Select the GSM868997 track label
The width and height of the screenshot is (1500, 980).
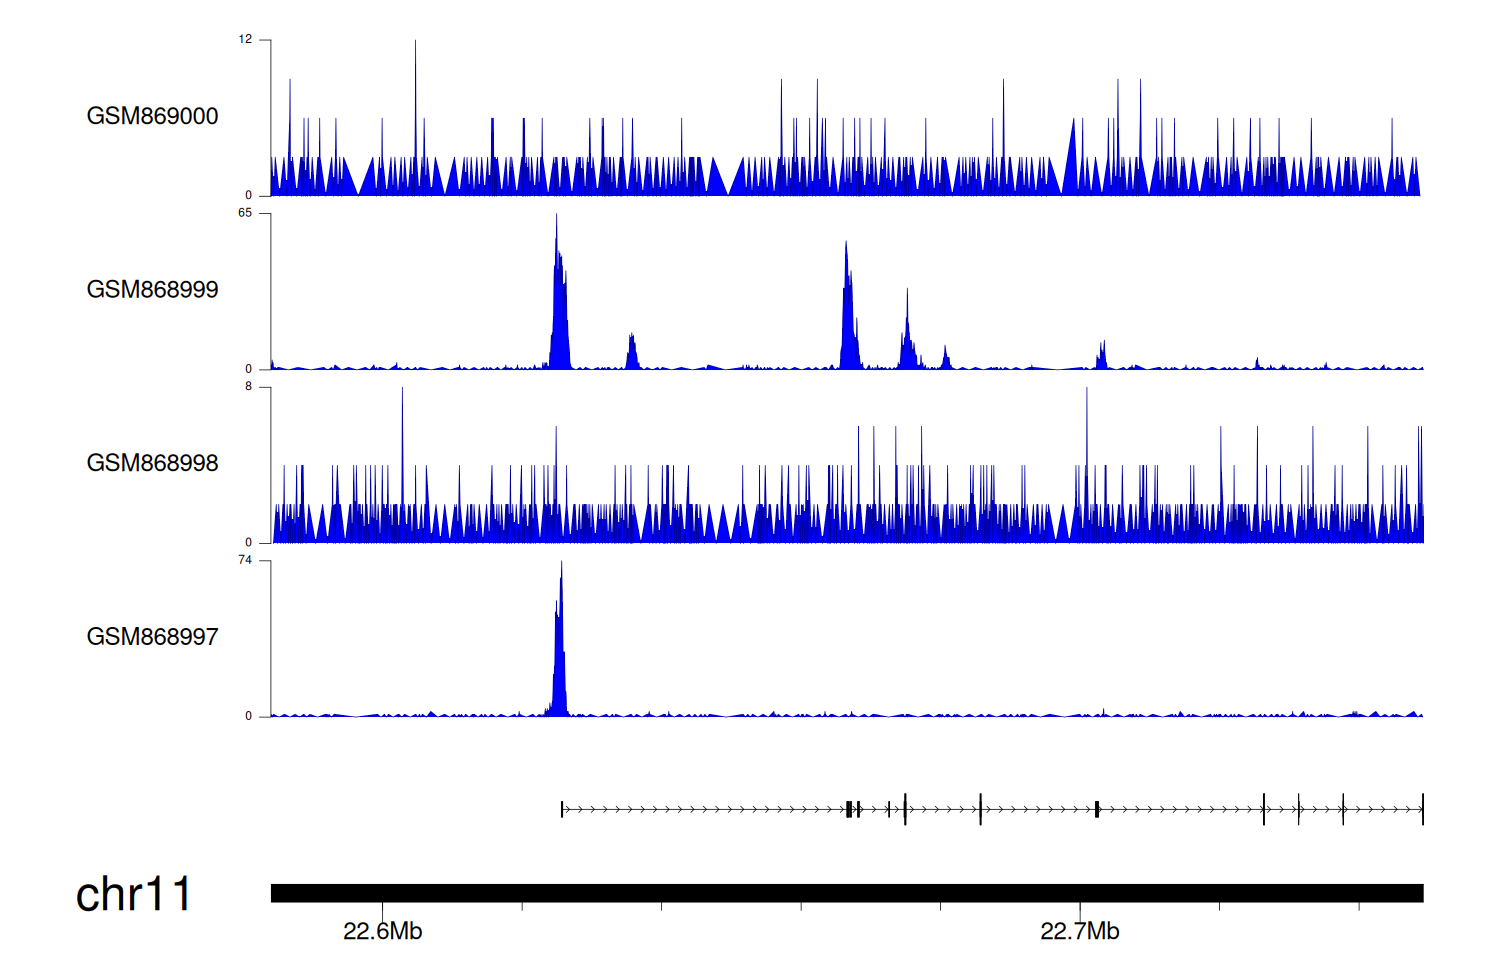point(152,637)
